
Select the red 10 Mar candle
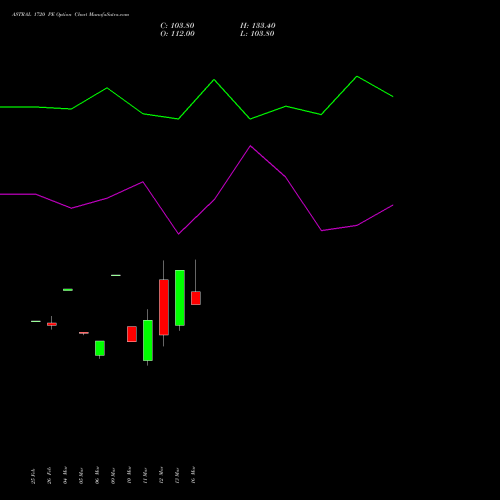pyautogui.click(x=132, y=334)
